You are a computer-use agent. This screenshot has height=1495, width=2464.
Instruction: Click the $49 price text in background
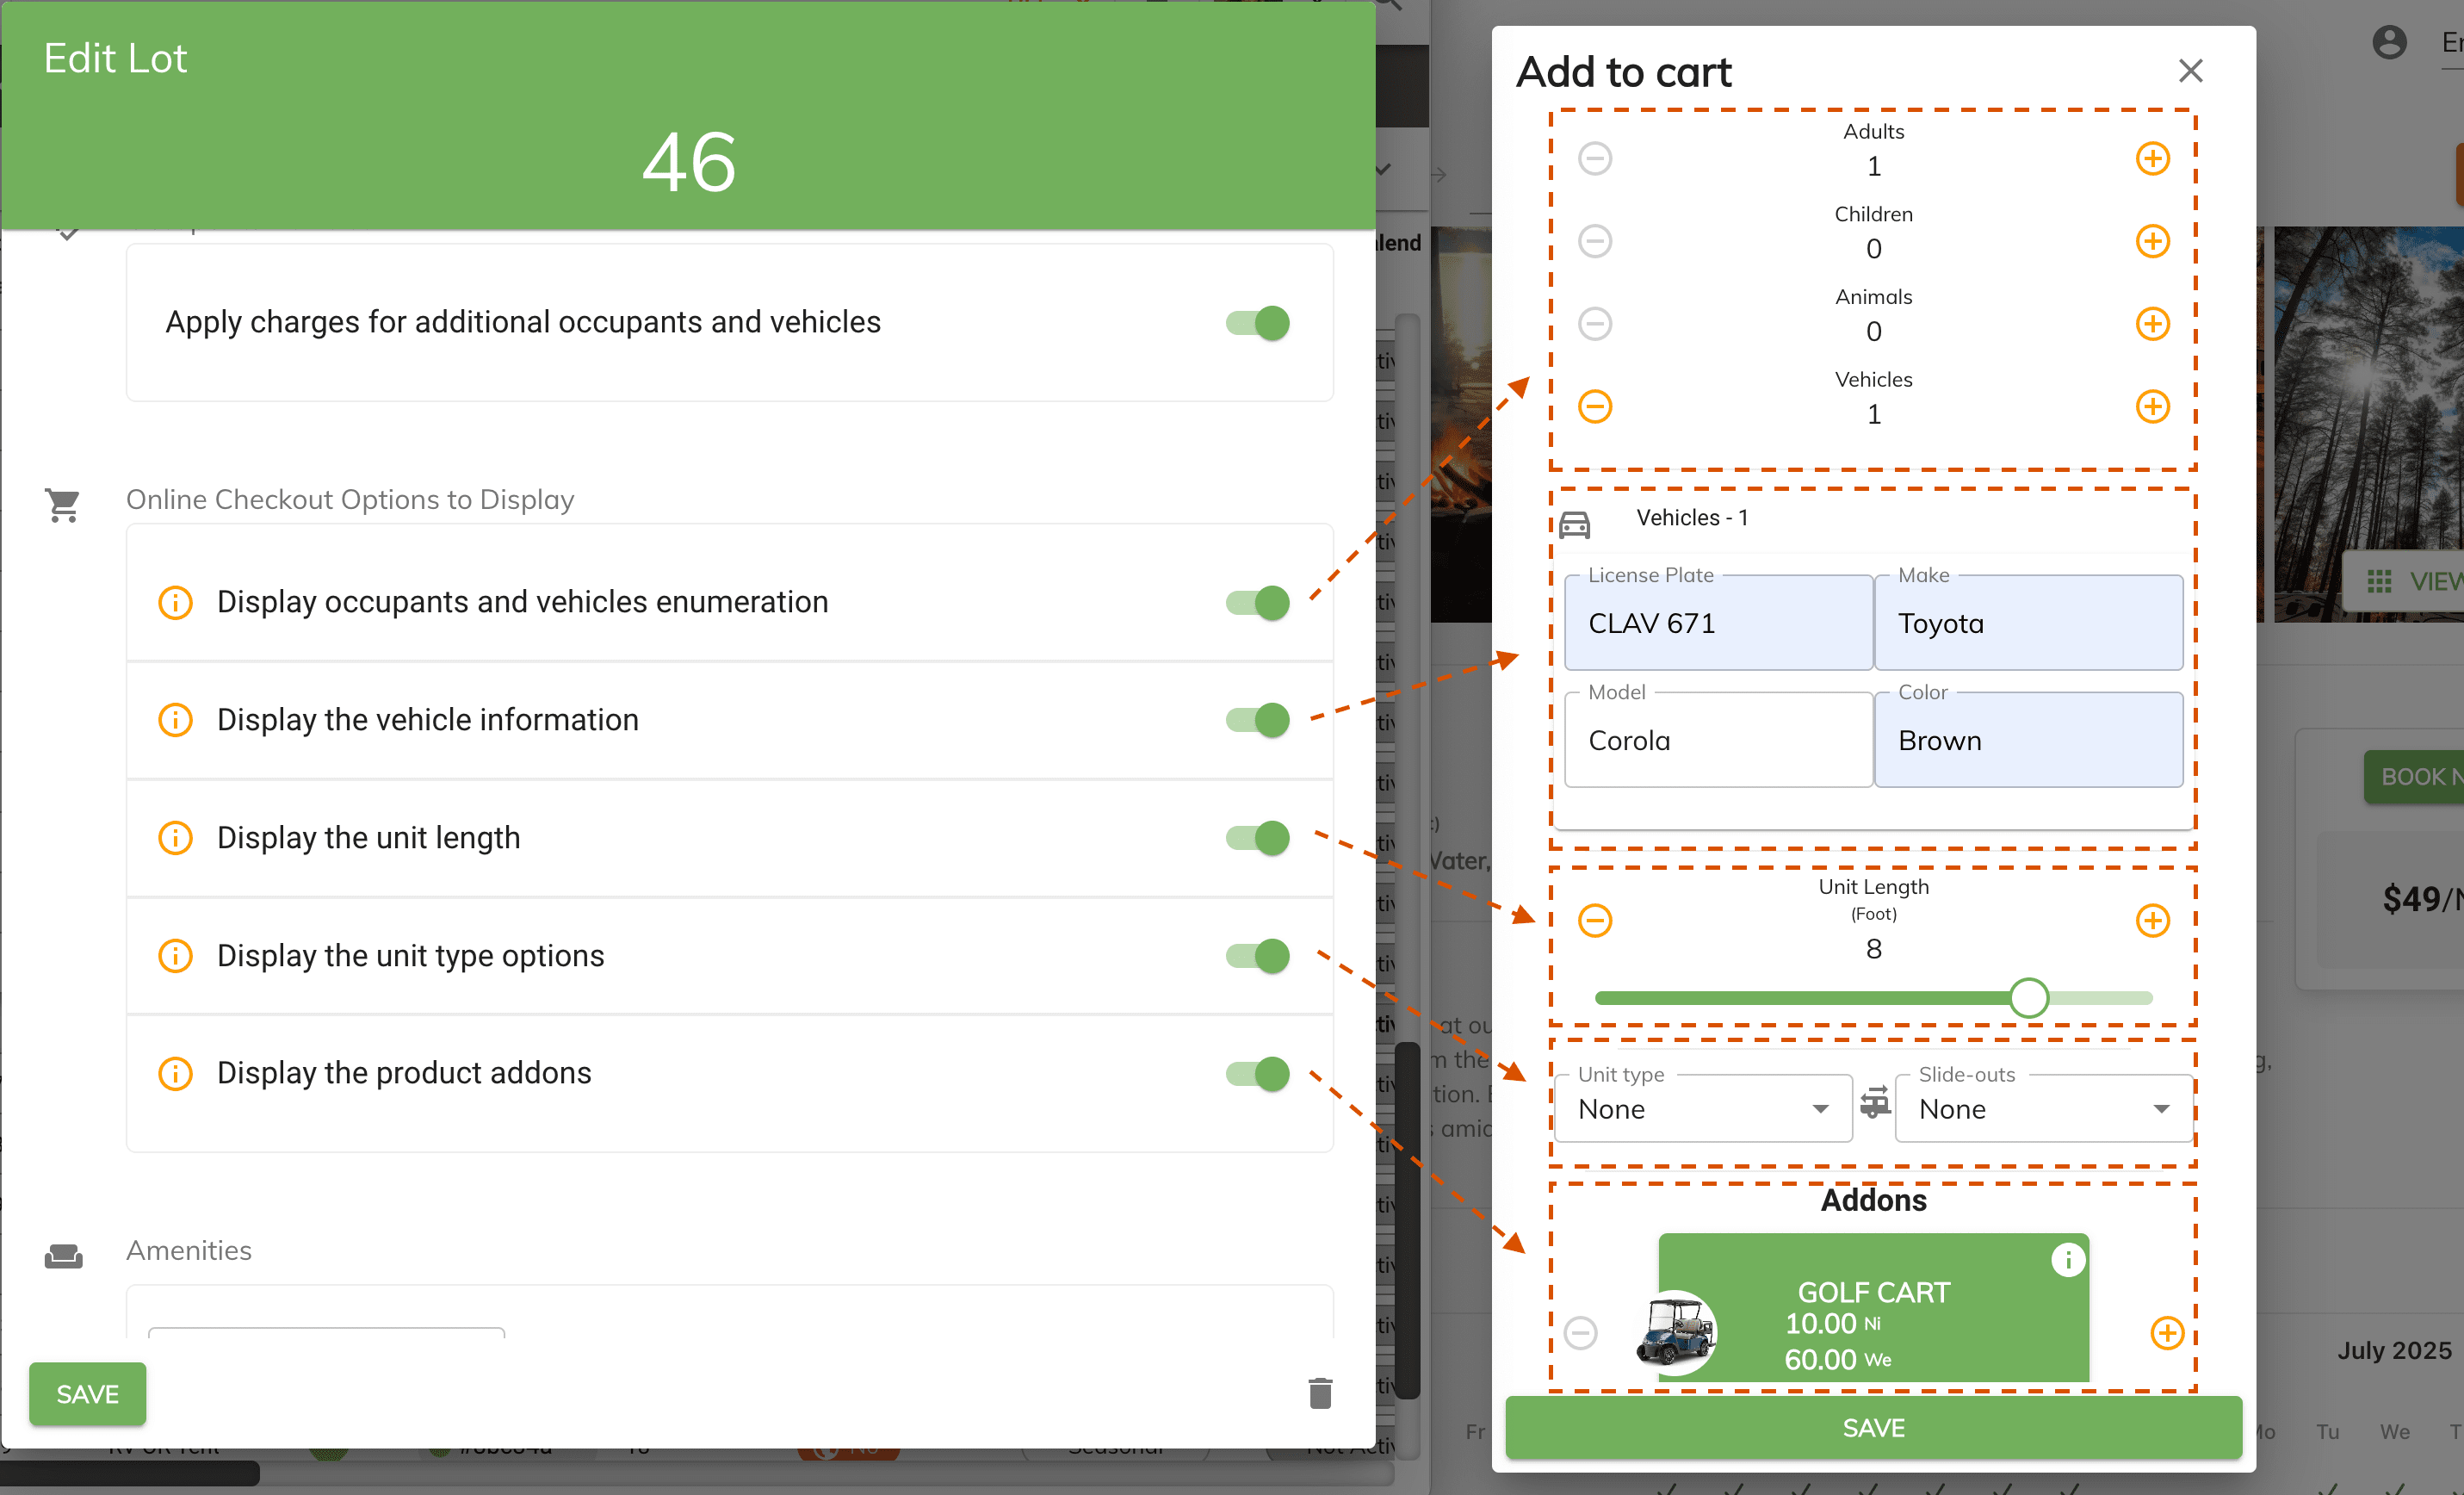tap(2421, 899)
